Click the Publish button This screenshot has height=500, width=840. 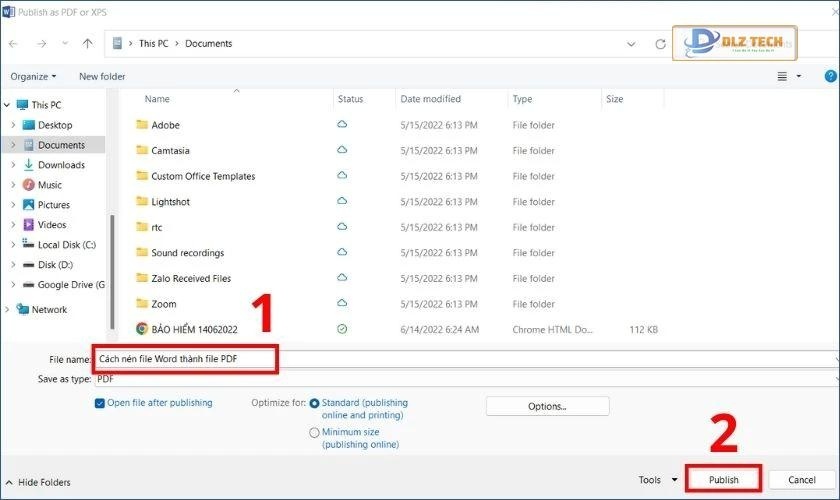click(723, 480)
